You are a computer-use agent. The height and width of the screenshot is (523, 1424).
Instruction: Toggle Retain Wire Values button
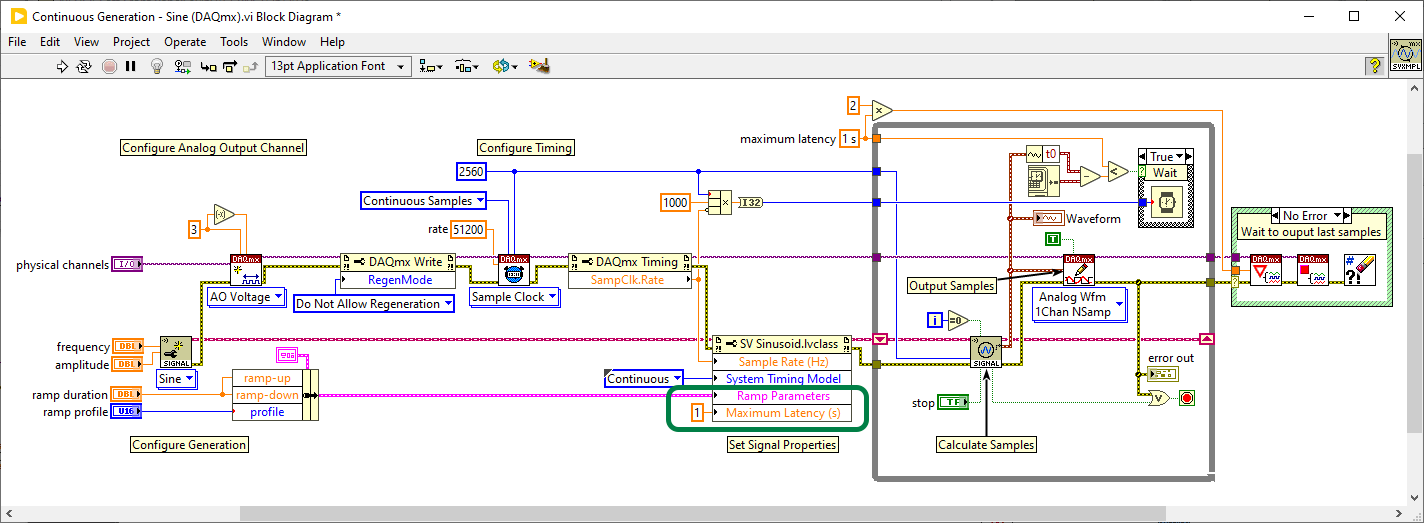click(x=183, y=66)
